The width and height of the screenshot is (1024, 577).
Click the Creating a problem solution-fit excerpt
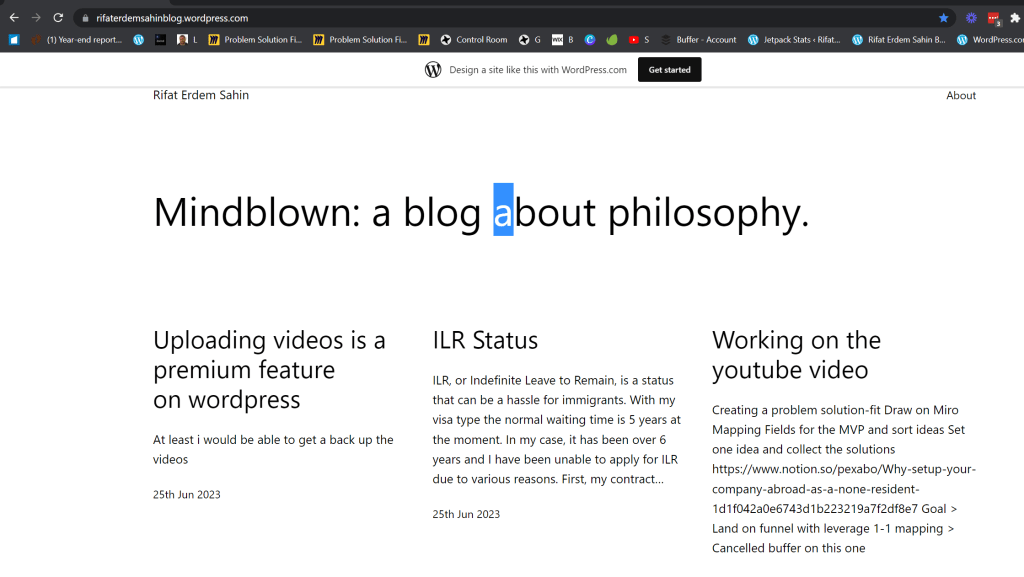[844, 479]
